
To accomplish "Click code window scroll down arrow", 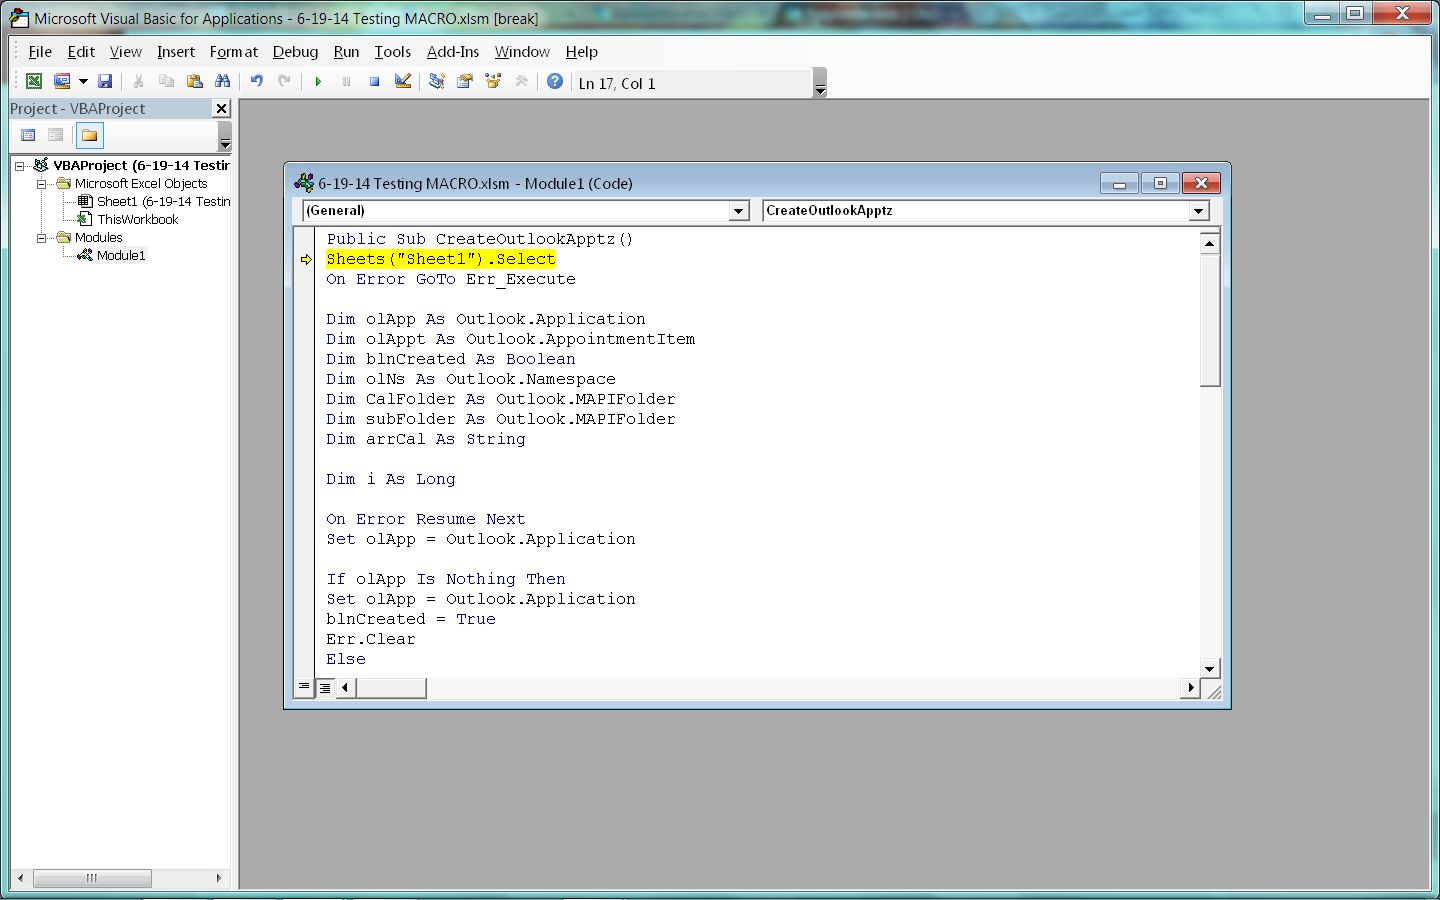I will click(1210, 669).
